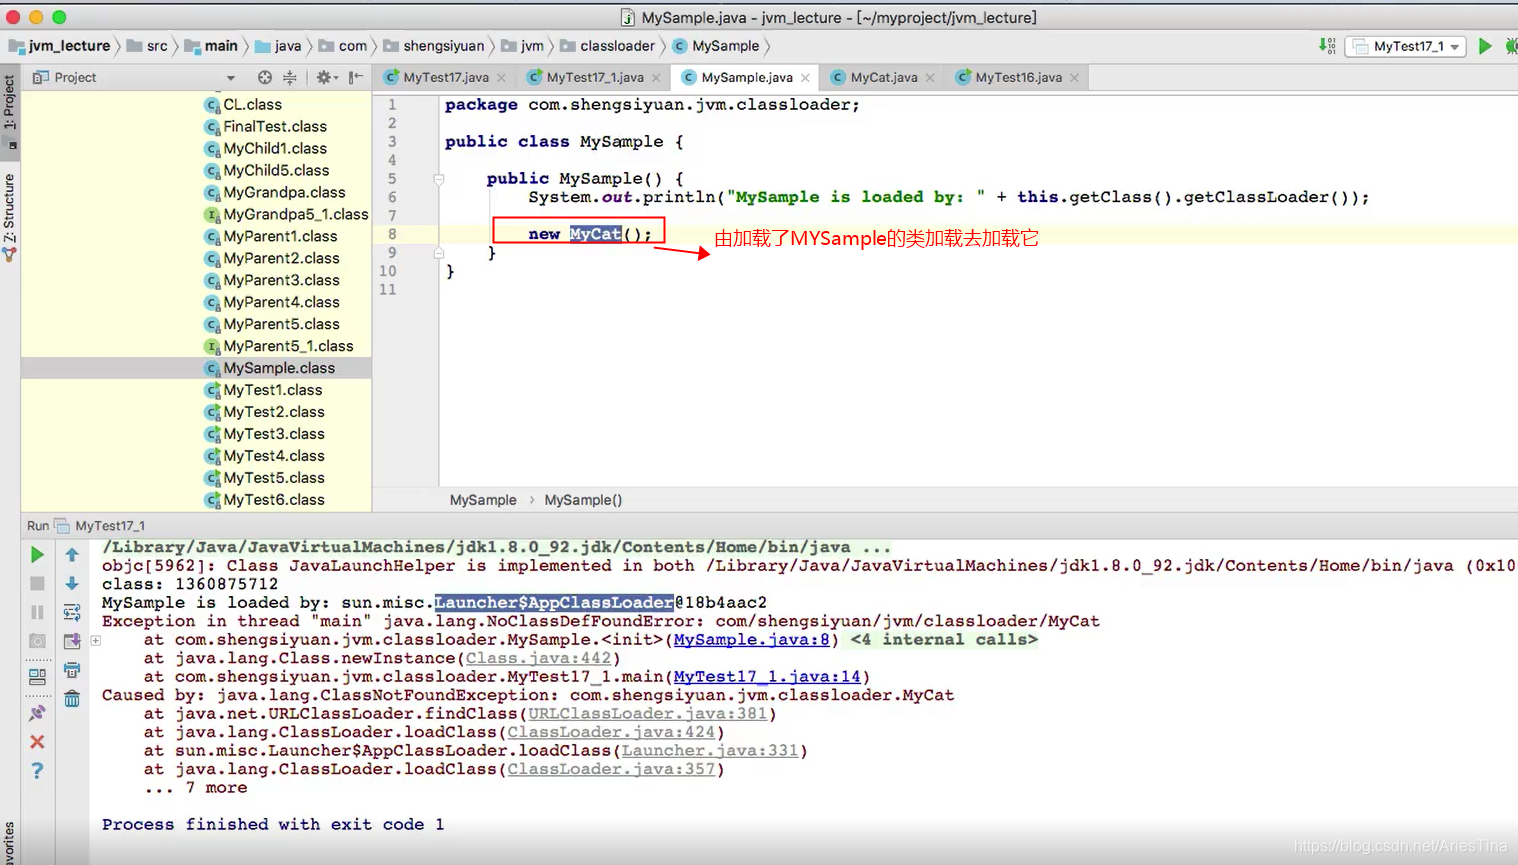Viewport: 1518px width, 865px height.
Task: Click the Pause Output icon in Run panel
Action: click(x=37, y=612)
